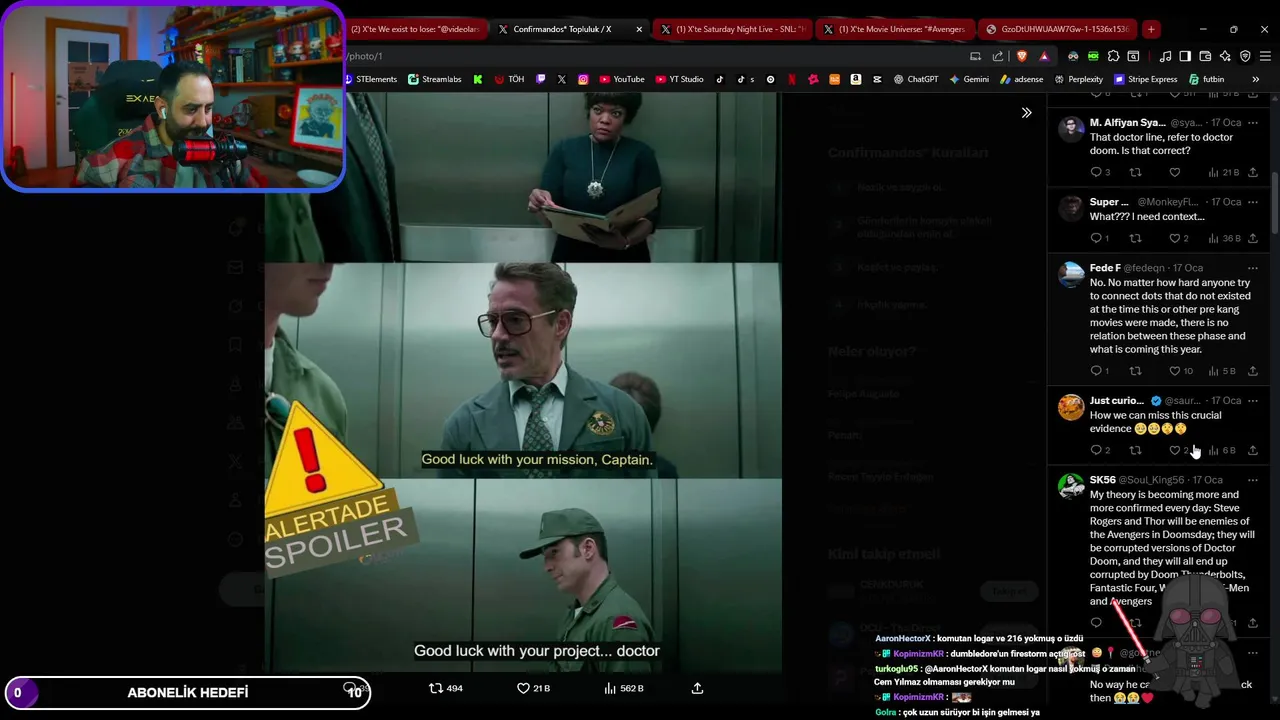
Task: Click the Brave Shields lion icon
Action: click(x=1022, y=56)
